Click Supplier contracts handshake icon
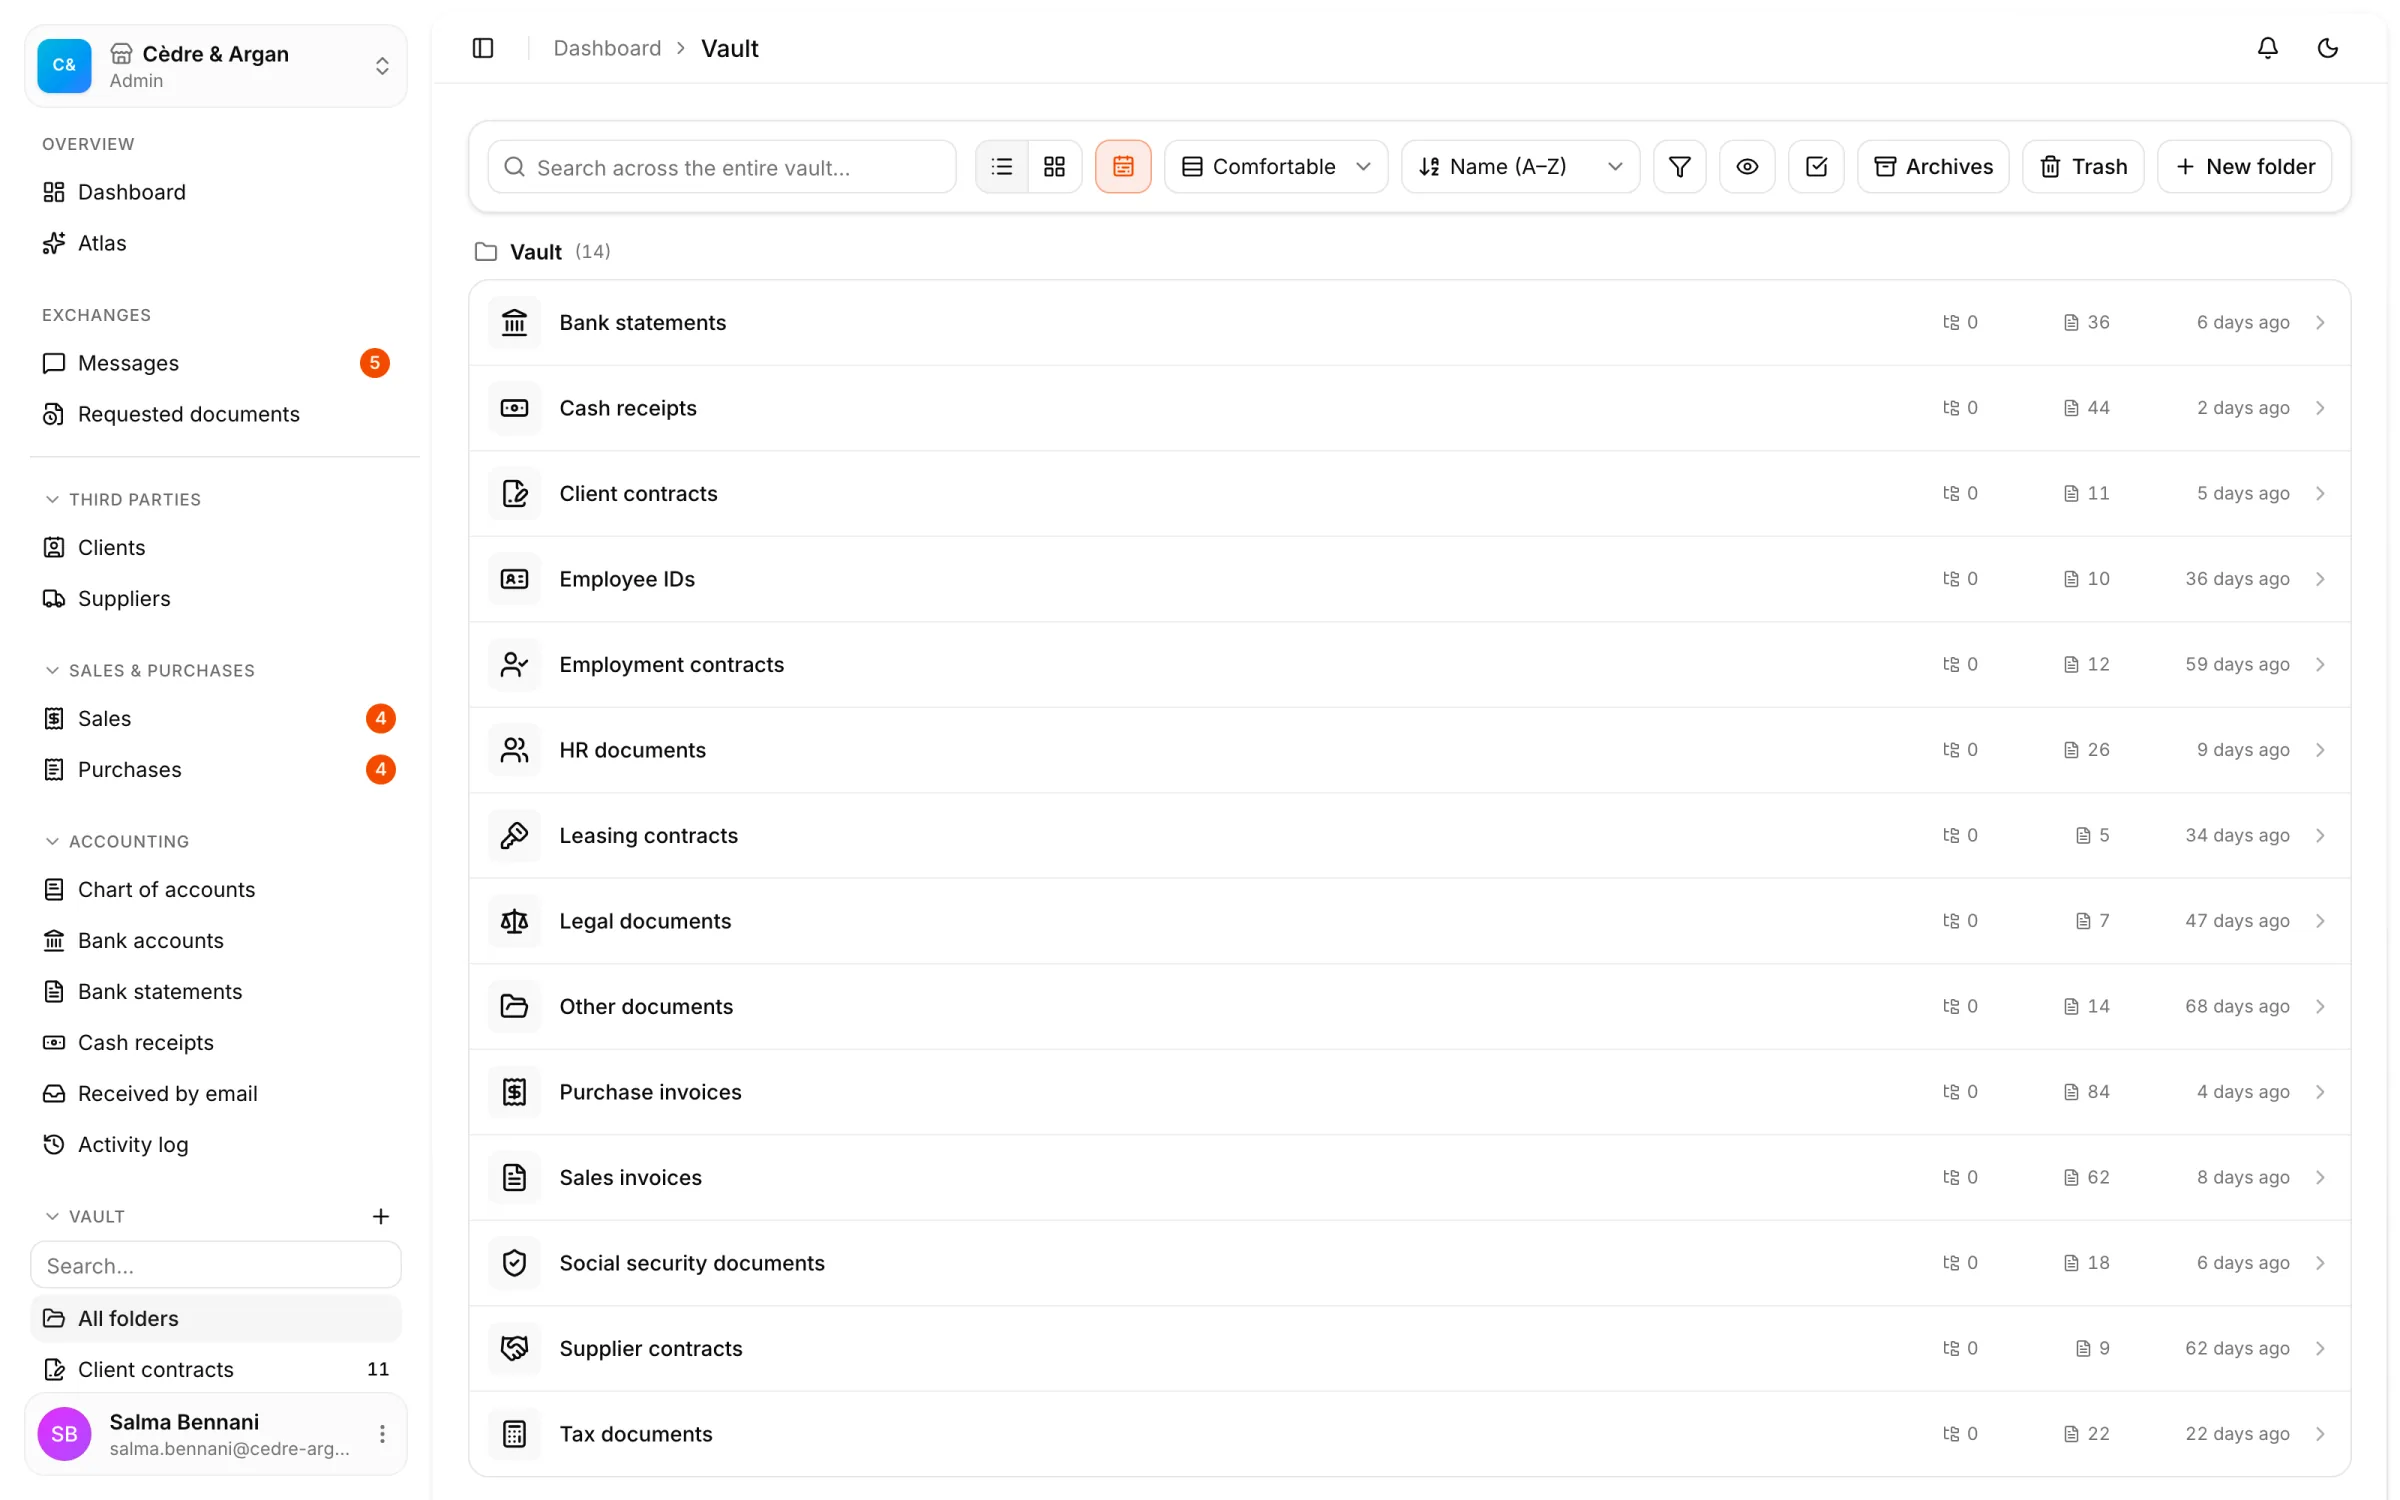The height and width of the screenshot is (1500, 2400). point(514,1348)
